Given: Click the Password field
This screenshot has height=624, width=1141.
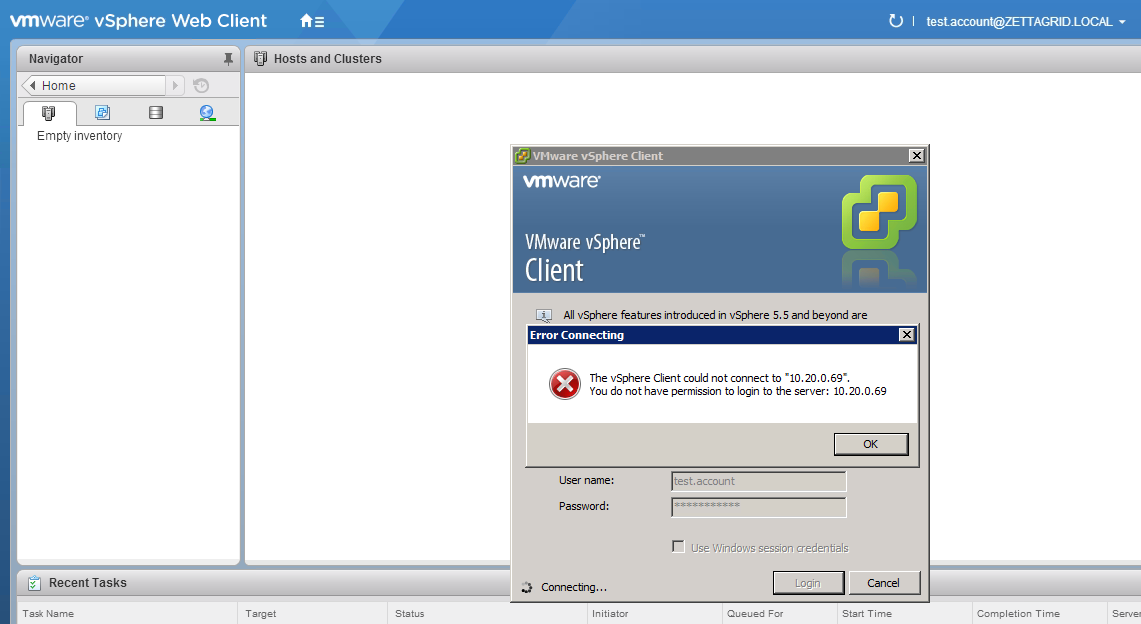Looking at the screenshot, I should point(758,507).
